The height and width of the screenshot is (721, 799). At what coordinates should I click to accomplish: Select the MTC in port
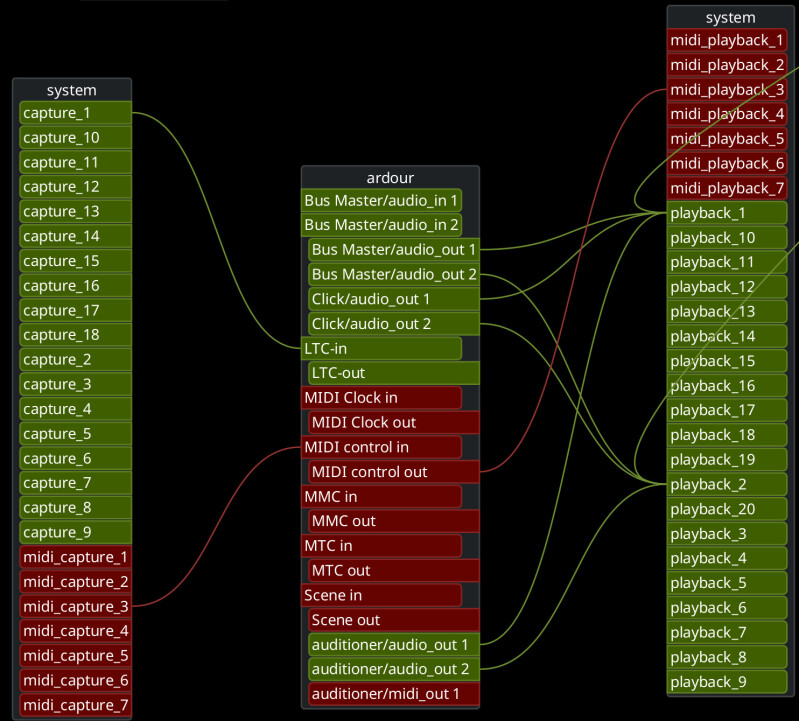click(x=382, y=546)
